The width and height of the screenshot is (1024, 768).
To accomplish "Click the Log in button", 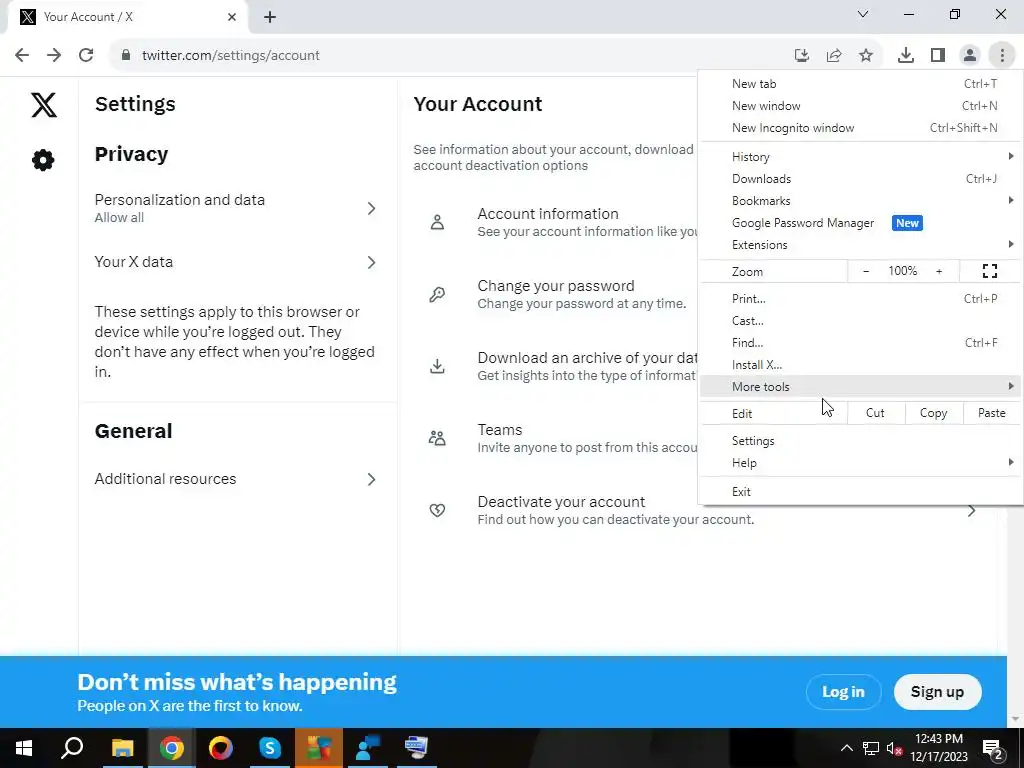I will tap(843, 692).
